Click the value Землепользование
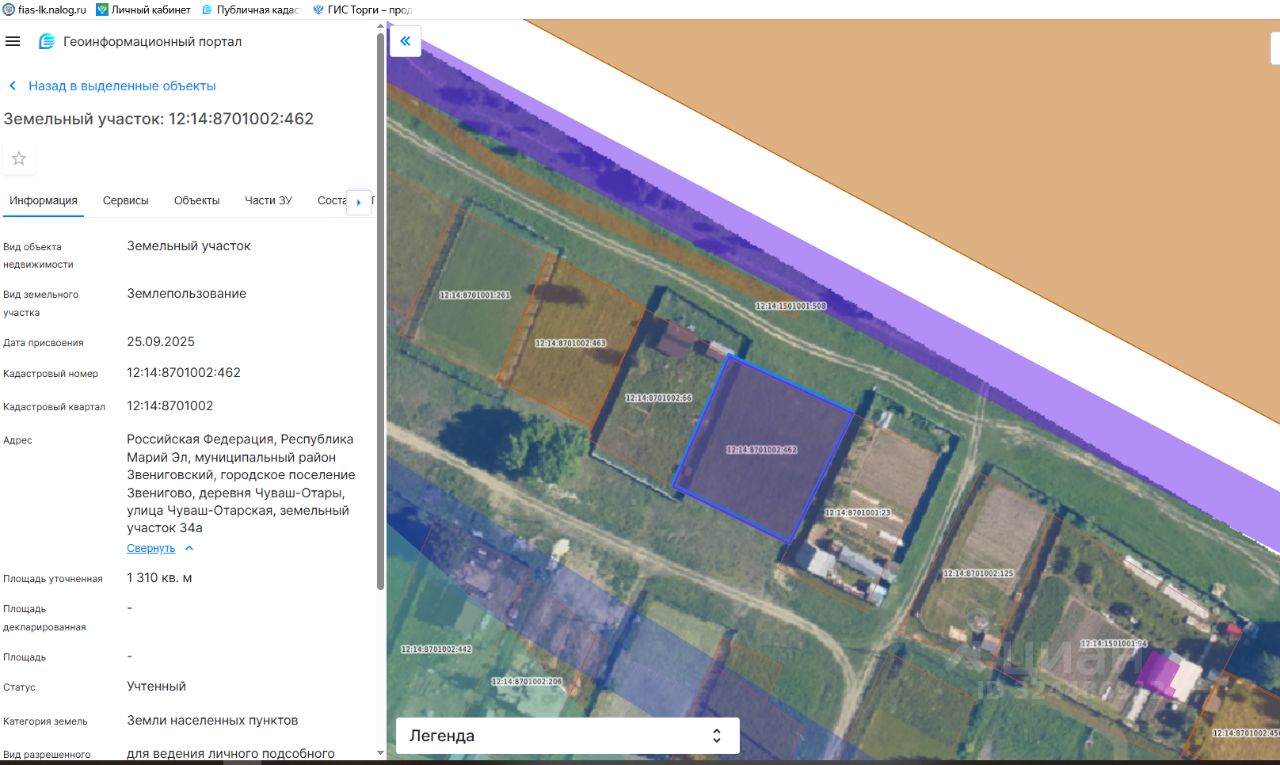Image resolution: width=1280 pixels, height=765 pixels. click(187, 294)
